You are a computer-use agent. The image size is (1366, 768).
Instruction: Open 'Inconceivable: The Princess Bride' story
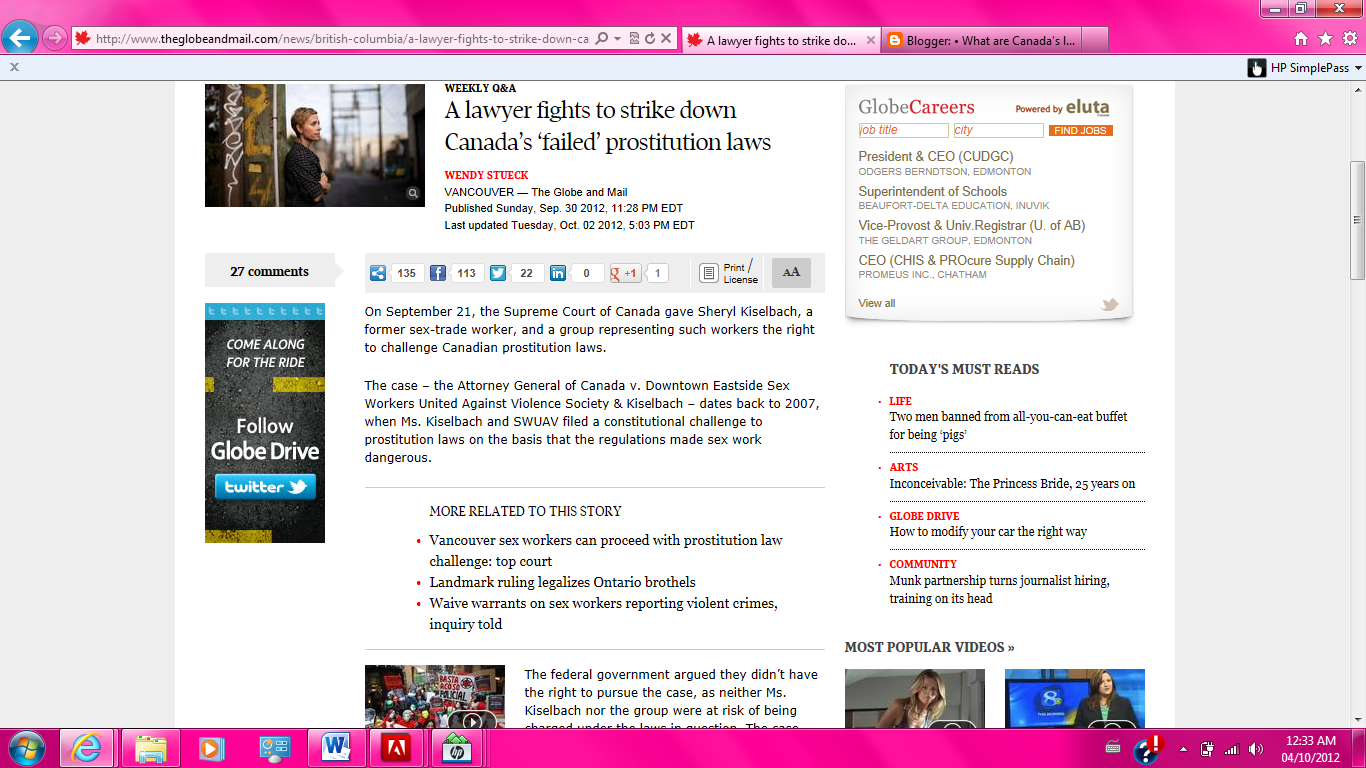point(1013,484)
